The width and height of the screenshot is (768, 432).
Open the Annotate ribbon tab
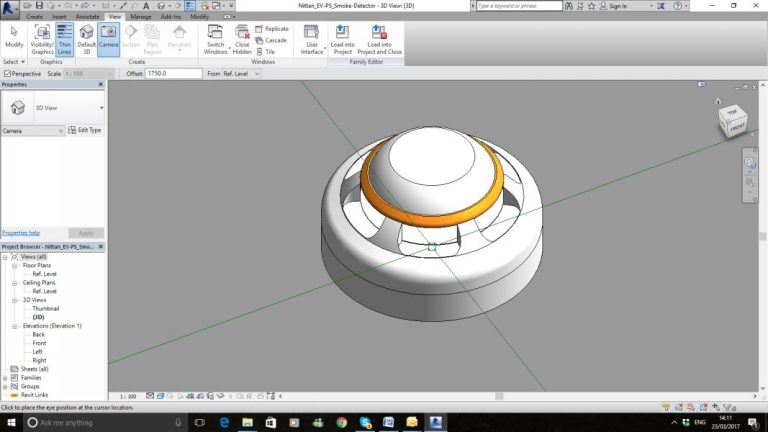pyautogui.click(x=86, y=17)
